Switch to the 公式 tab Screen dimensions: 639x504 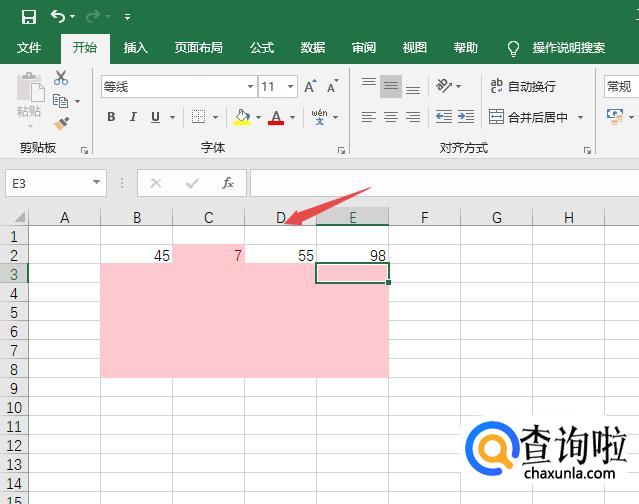[262, 48]
